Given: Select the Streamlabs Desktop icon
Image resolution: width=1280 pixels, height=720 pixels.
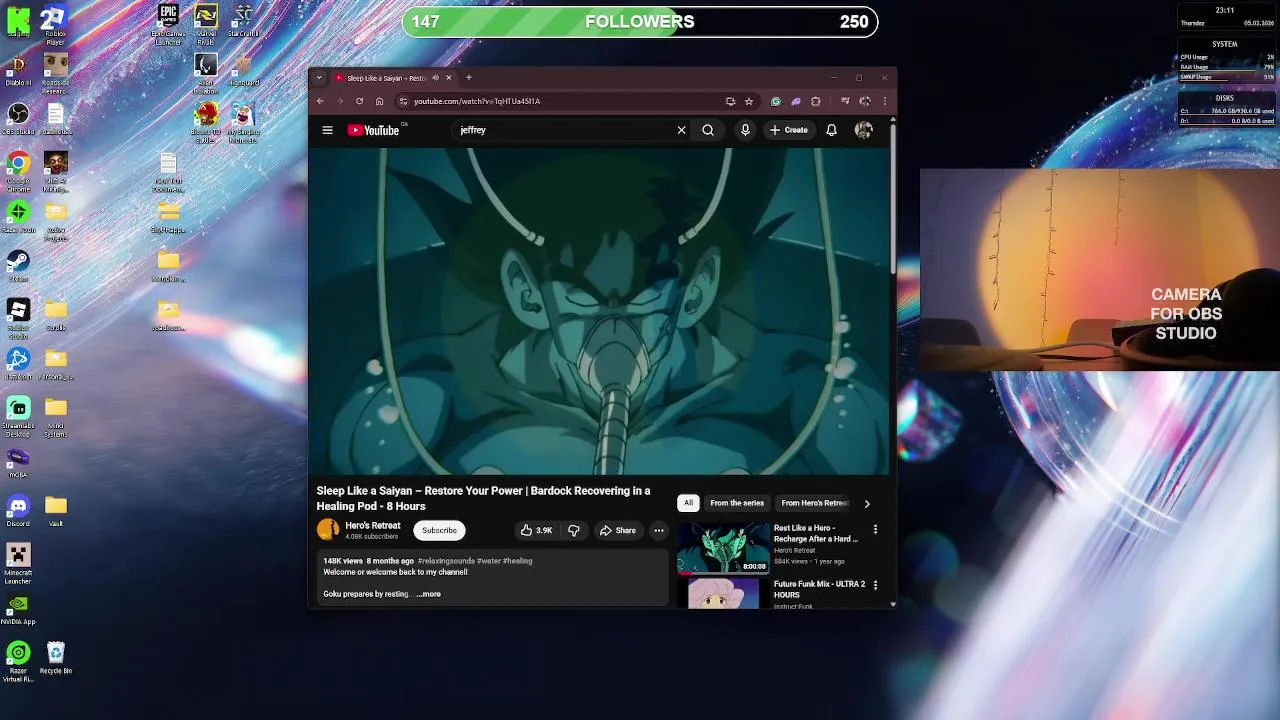Looking at the screenshot, I should click(x=18, y=417).
